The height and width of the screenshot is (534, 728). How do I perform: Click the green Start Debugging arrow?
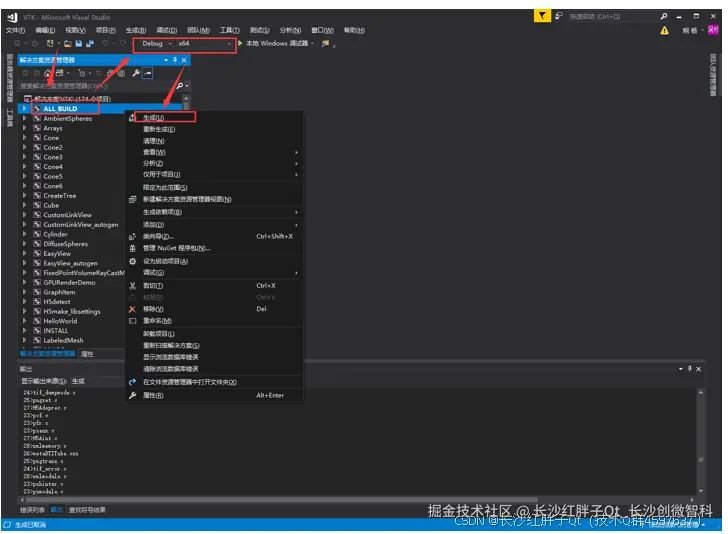(240, 43)
